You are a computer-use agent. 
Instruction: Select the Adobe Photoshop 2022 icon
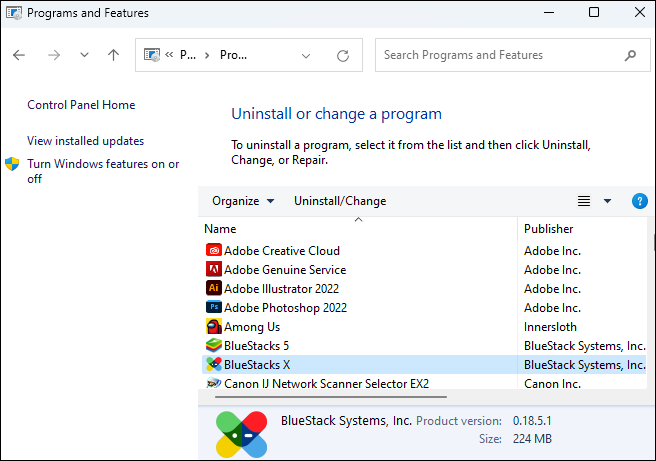click(x=214, y=307)
